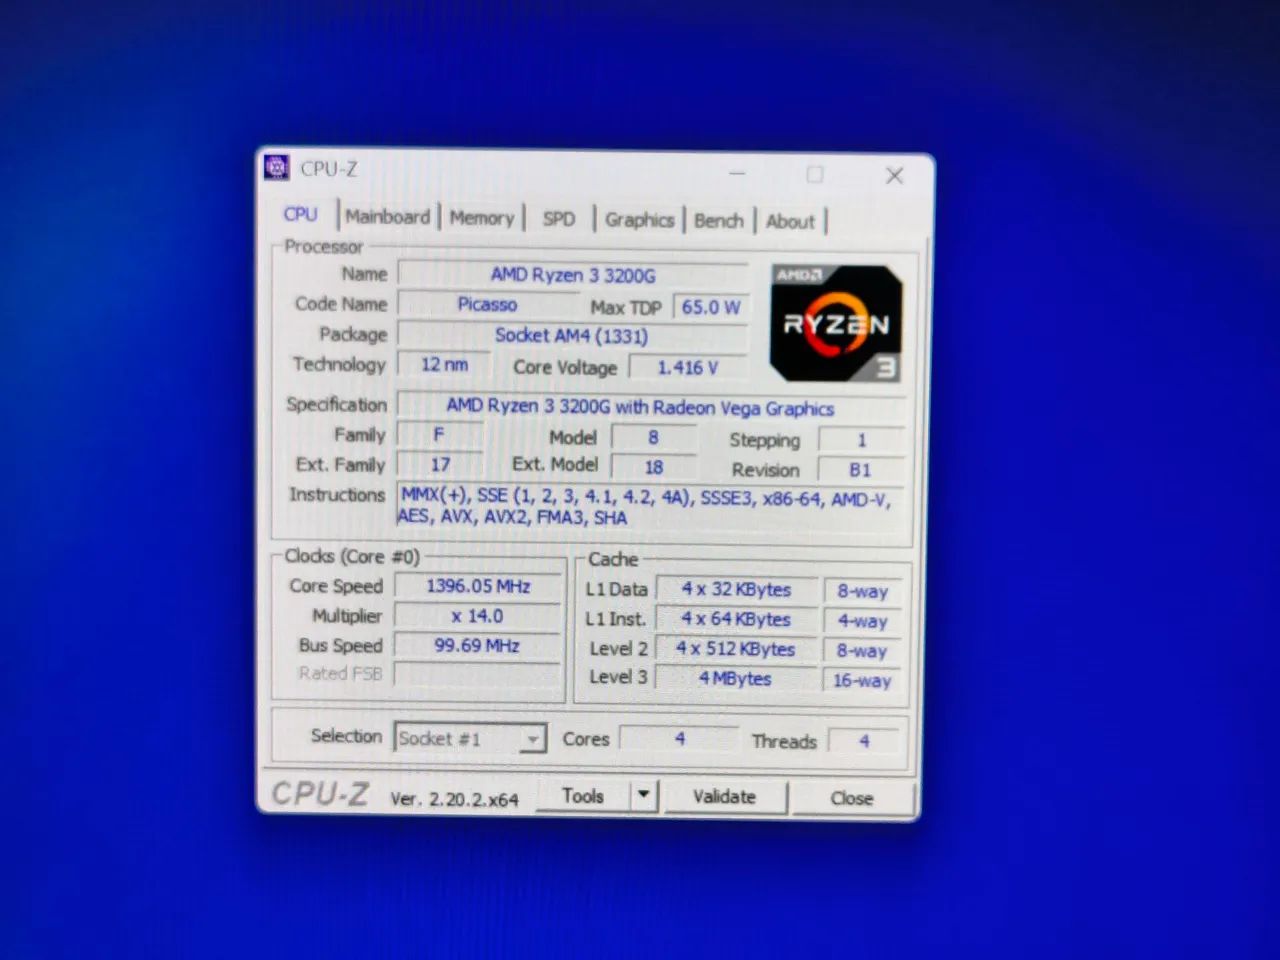This screenshot has width=1280, height=960.
Task: Select the SPD tab
Action: (x=559, y=219)
